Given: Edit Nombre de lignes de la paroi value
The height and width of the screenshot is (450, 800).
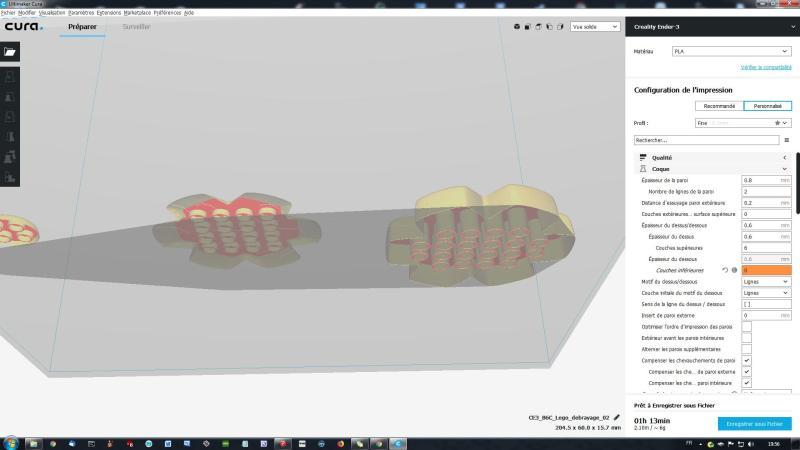Looking at the screenshot, I should [766, 191].
